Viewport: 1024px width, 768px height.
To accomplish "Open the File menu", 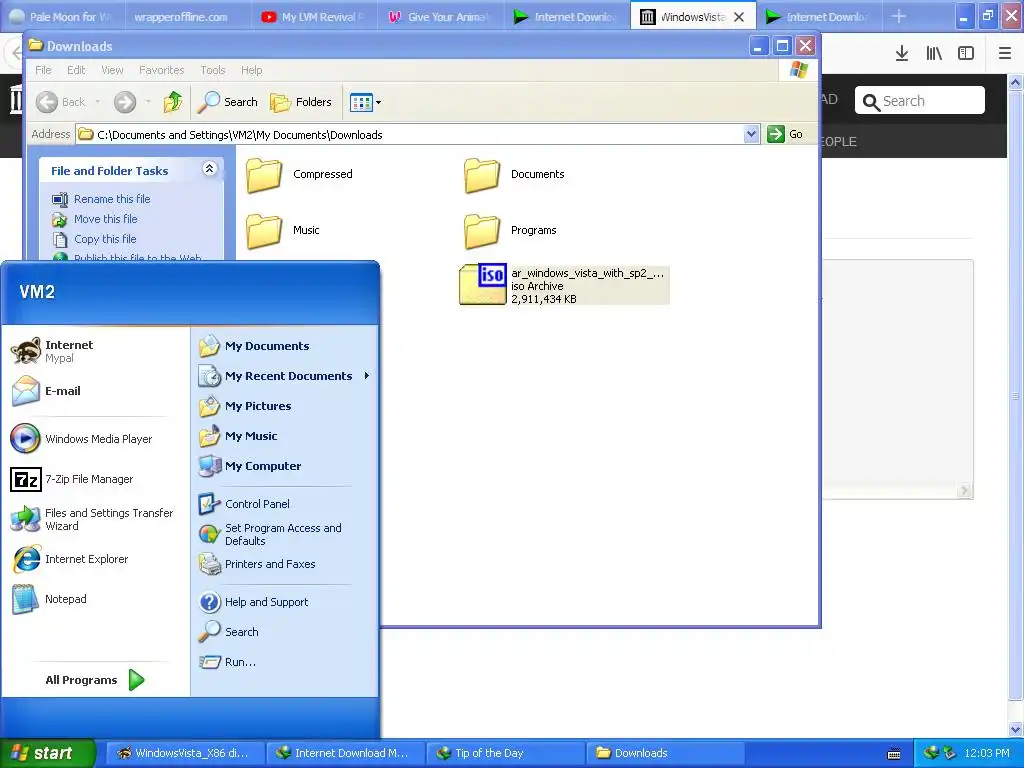I will pyautogui.click(x=43, y=70).
